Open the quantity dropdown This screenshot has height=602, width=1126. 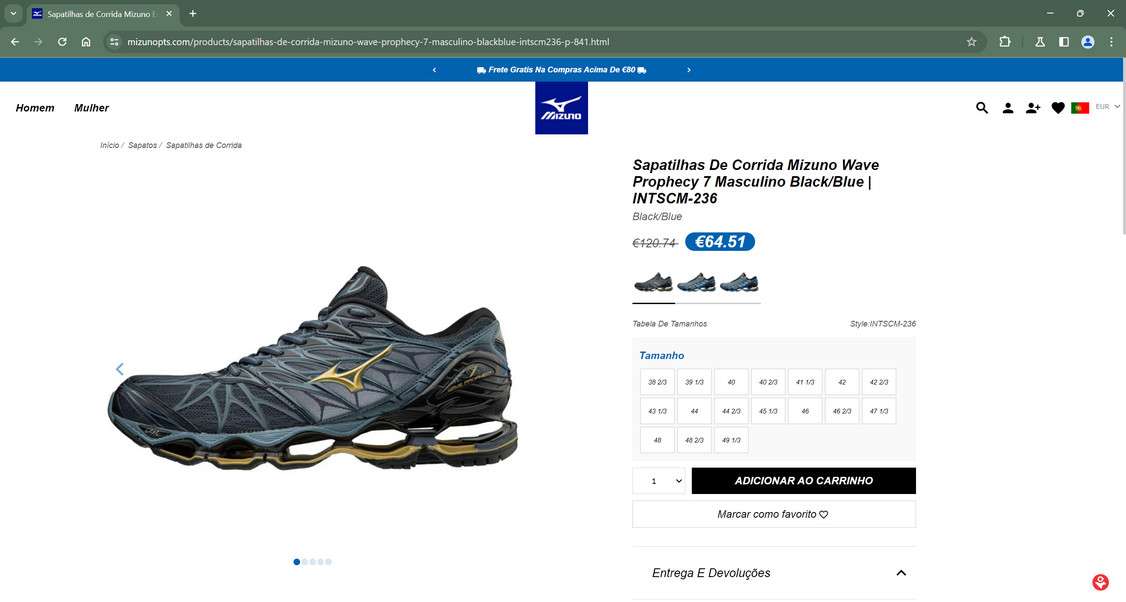(659, 481)
